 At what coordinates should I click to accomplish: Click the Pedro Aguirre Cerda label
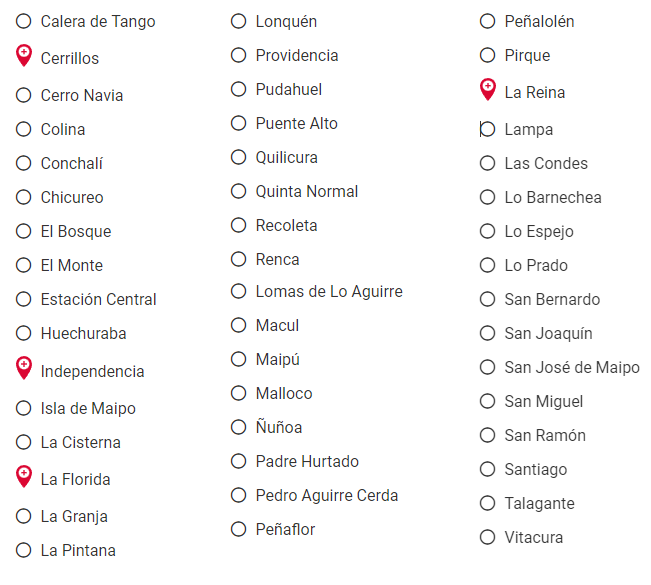[x=326, y=495]
